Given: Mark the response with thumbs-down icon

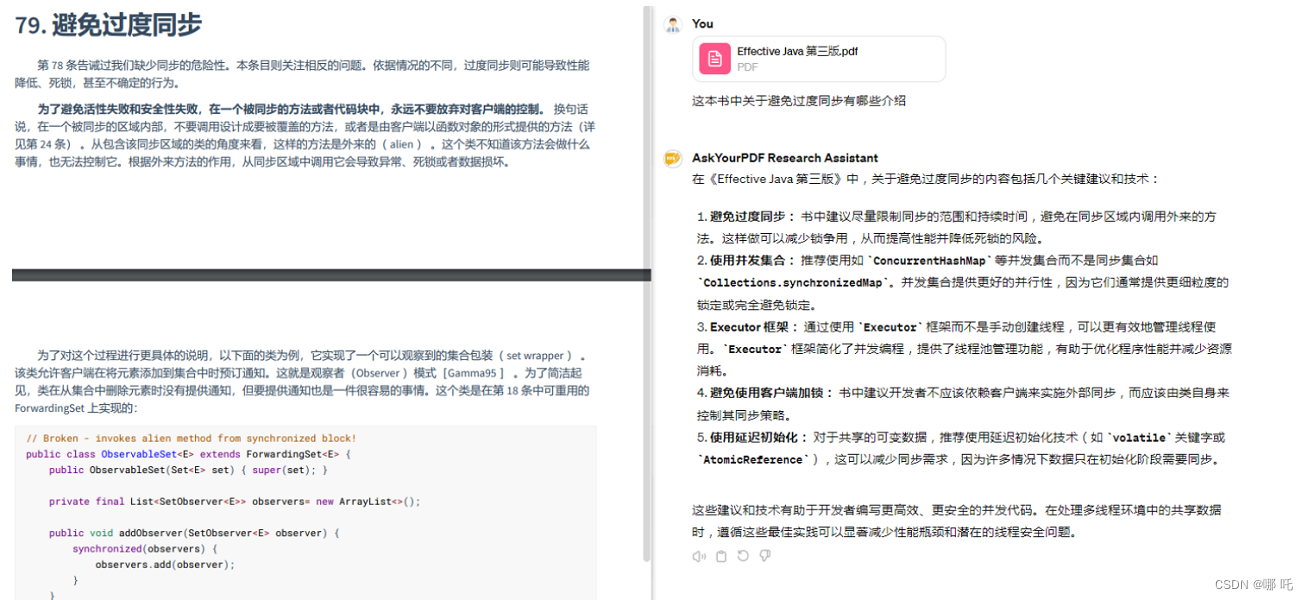Looking at the screenshot, I should coord(764,556).
